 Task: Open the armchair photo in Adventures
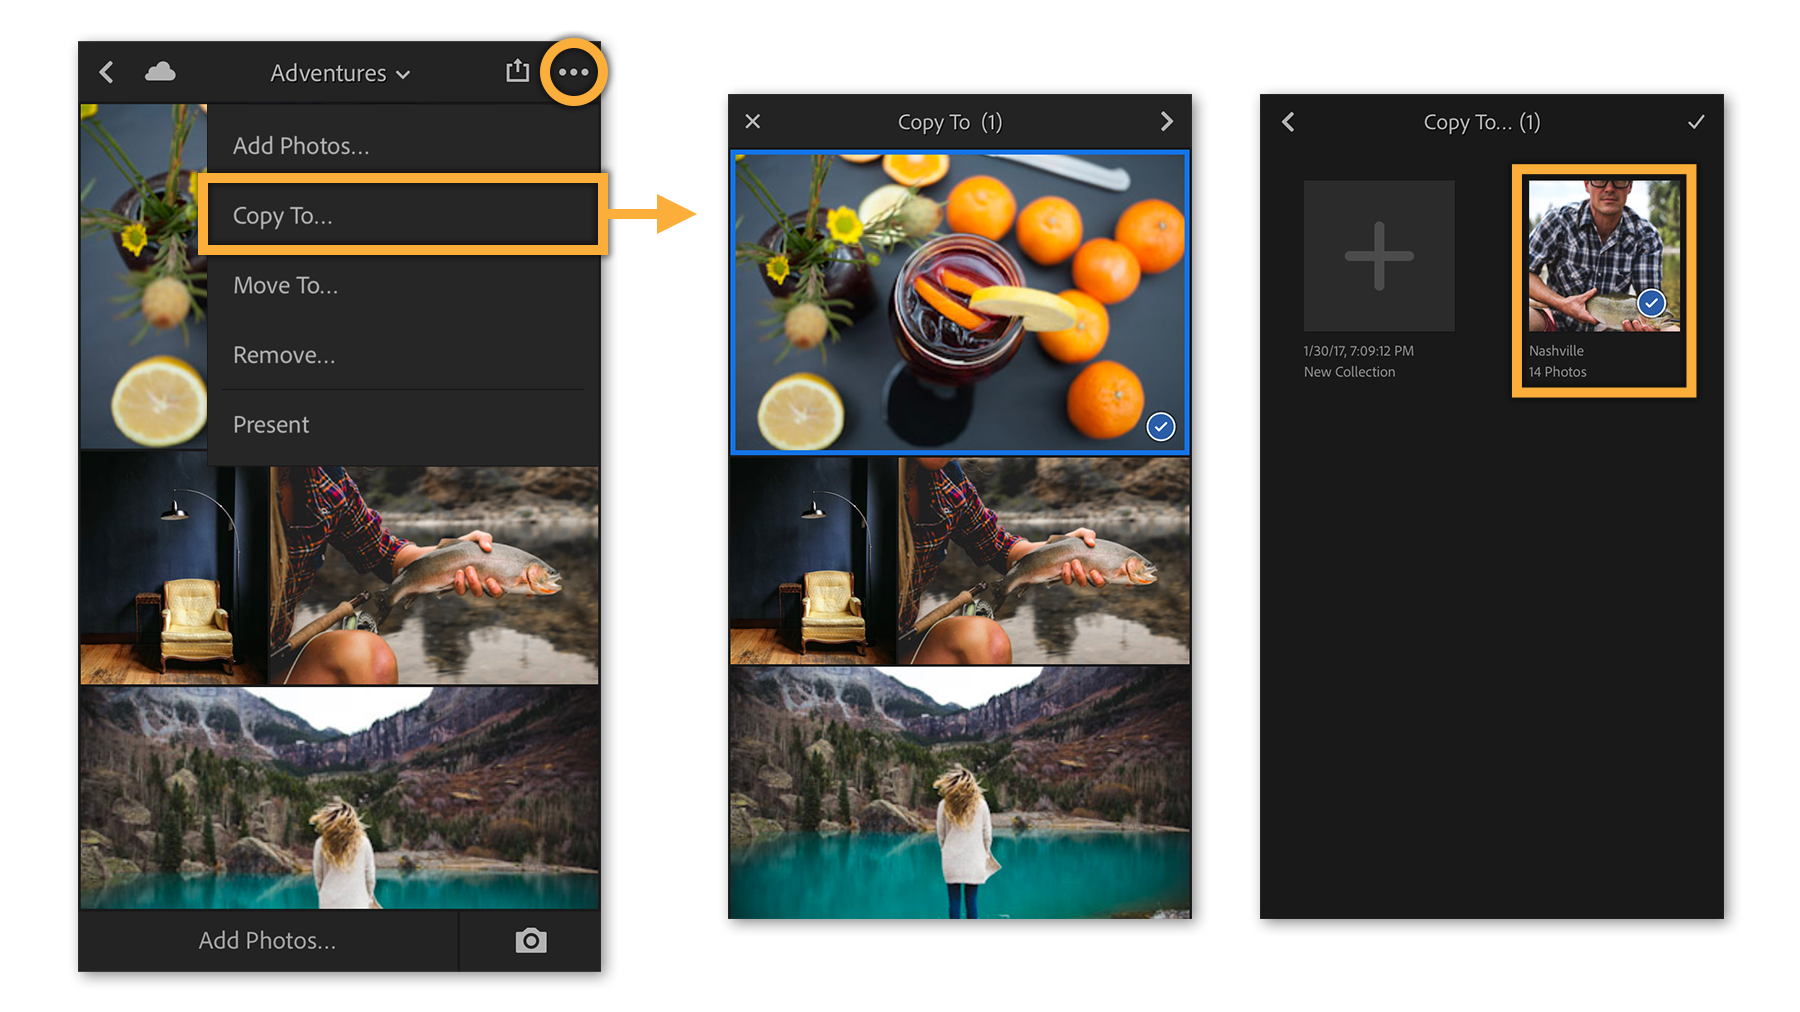point(173,568)
